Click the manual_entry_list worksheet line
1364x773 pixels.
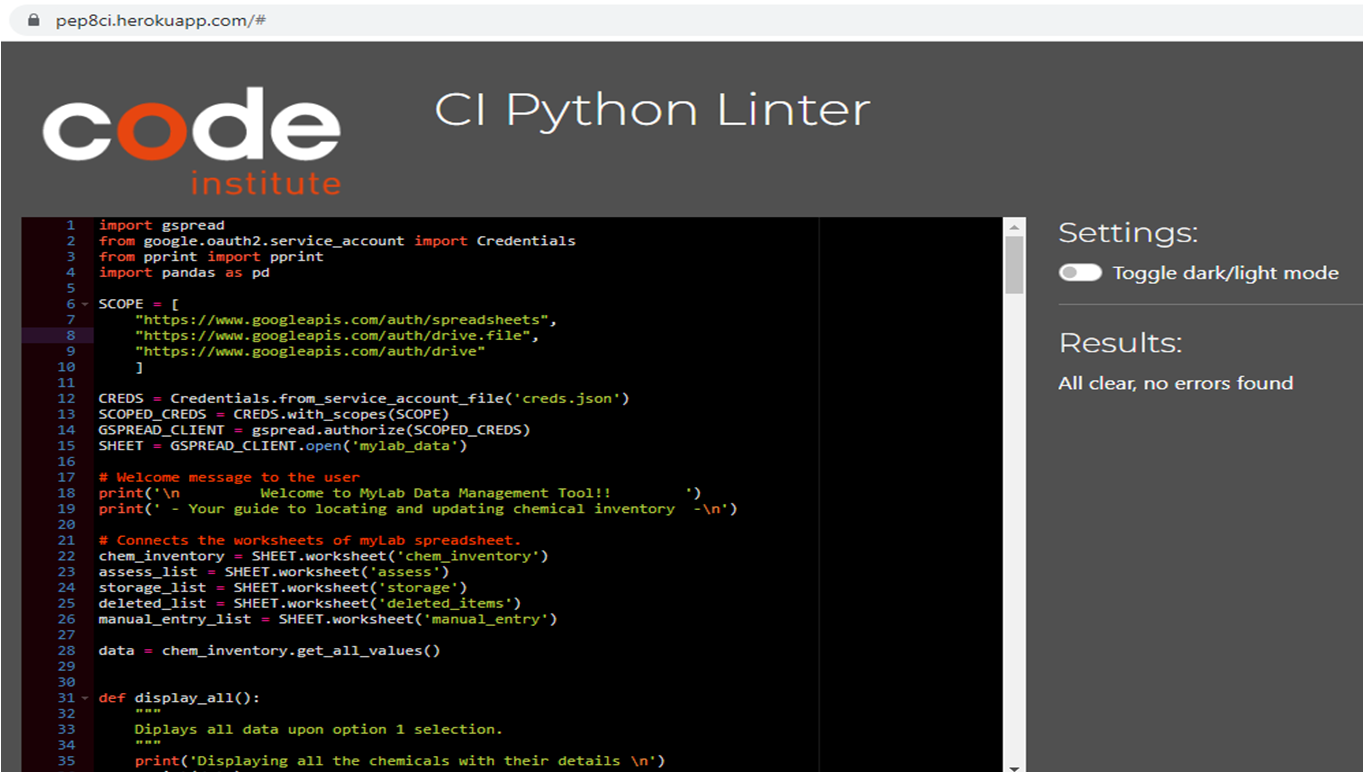coord(328,619)
